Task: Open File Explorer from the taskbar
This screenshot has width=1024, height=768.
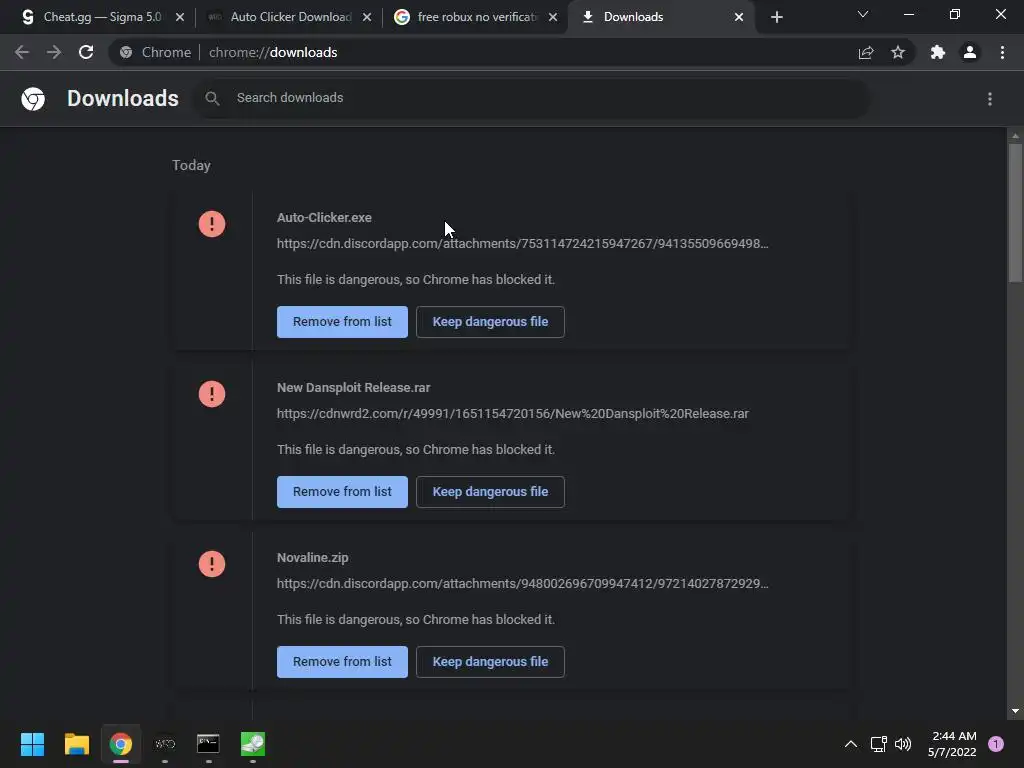Action: (76, 744)
